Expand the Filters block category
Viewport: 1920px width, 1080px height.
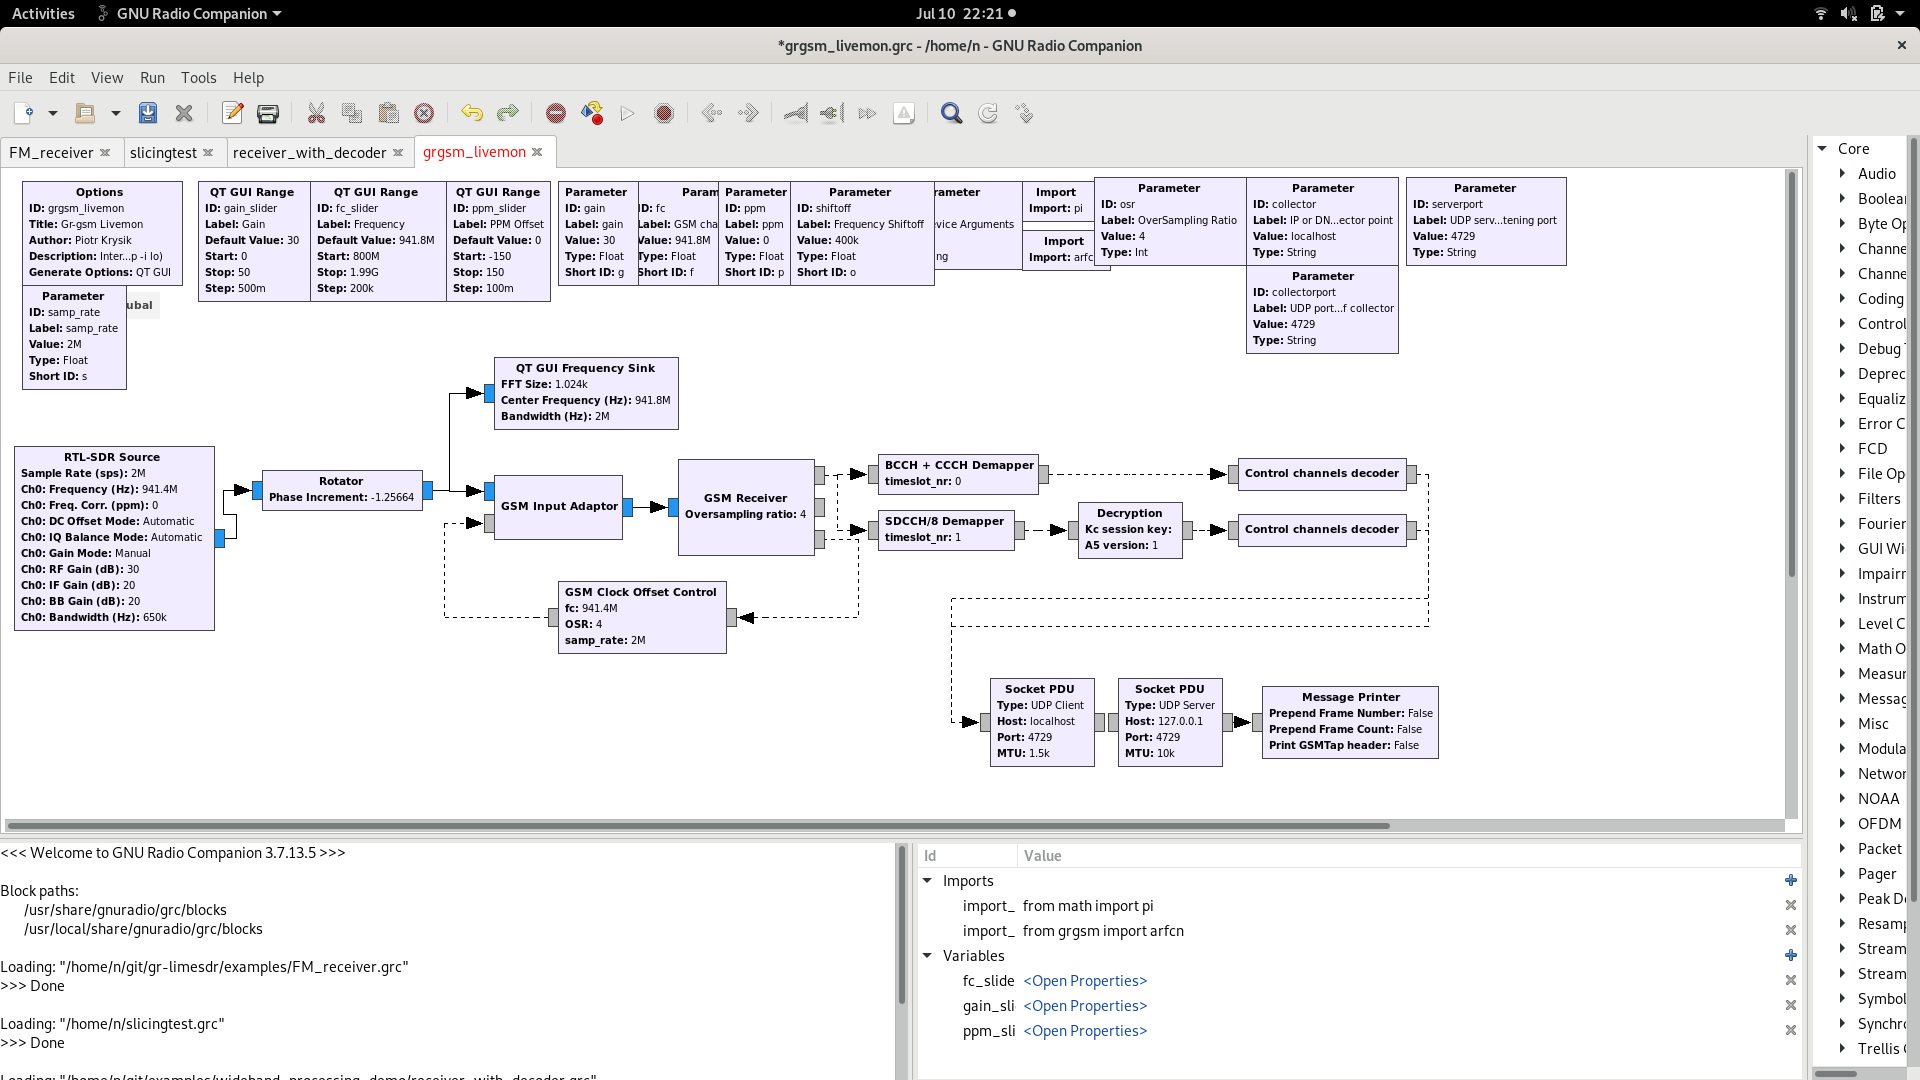coord(1842,498)
